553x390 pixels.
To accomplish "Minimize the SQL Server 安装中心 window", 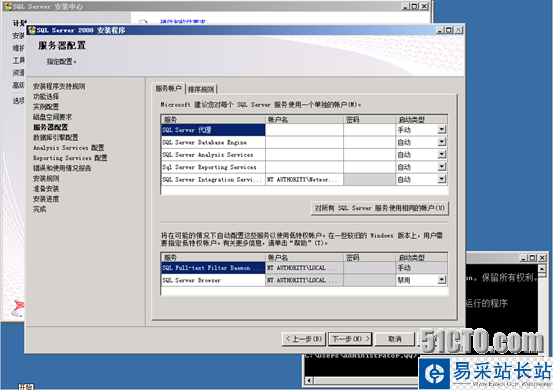I will 406,6.
